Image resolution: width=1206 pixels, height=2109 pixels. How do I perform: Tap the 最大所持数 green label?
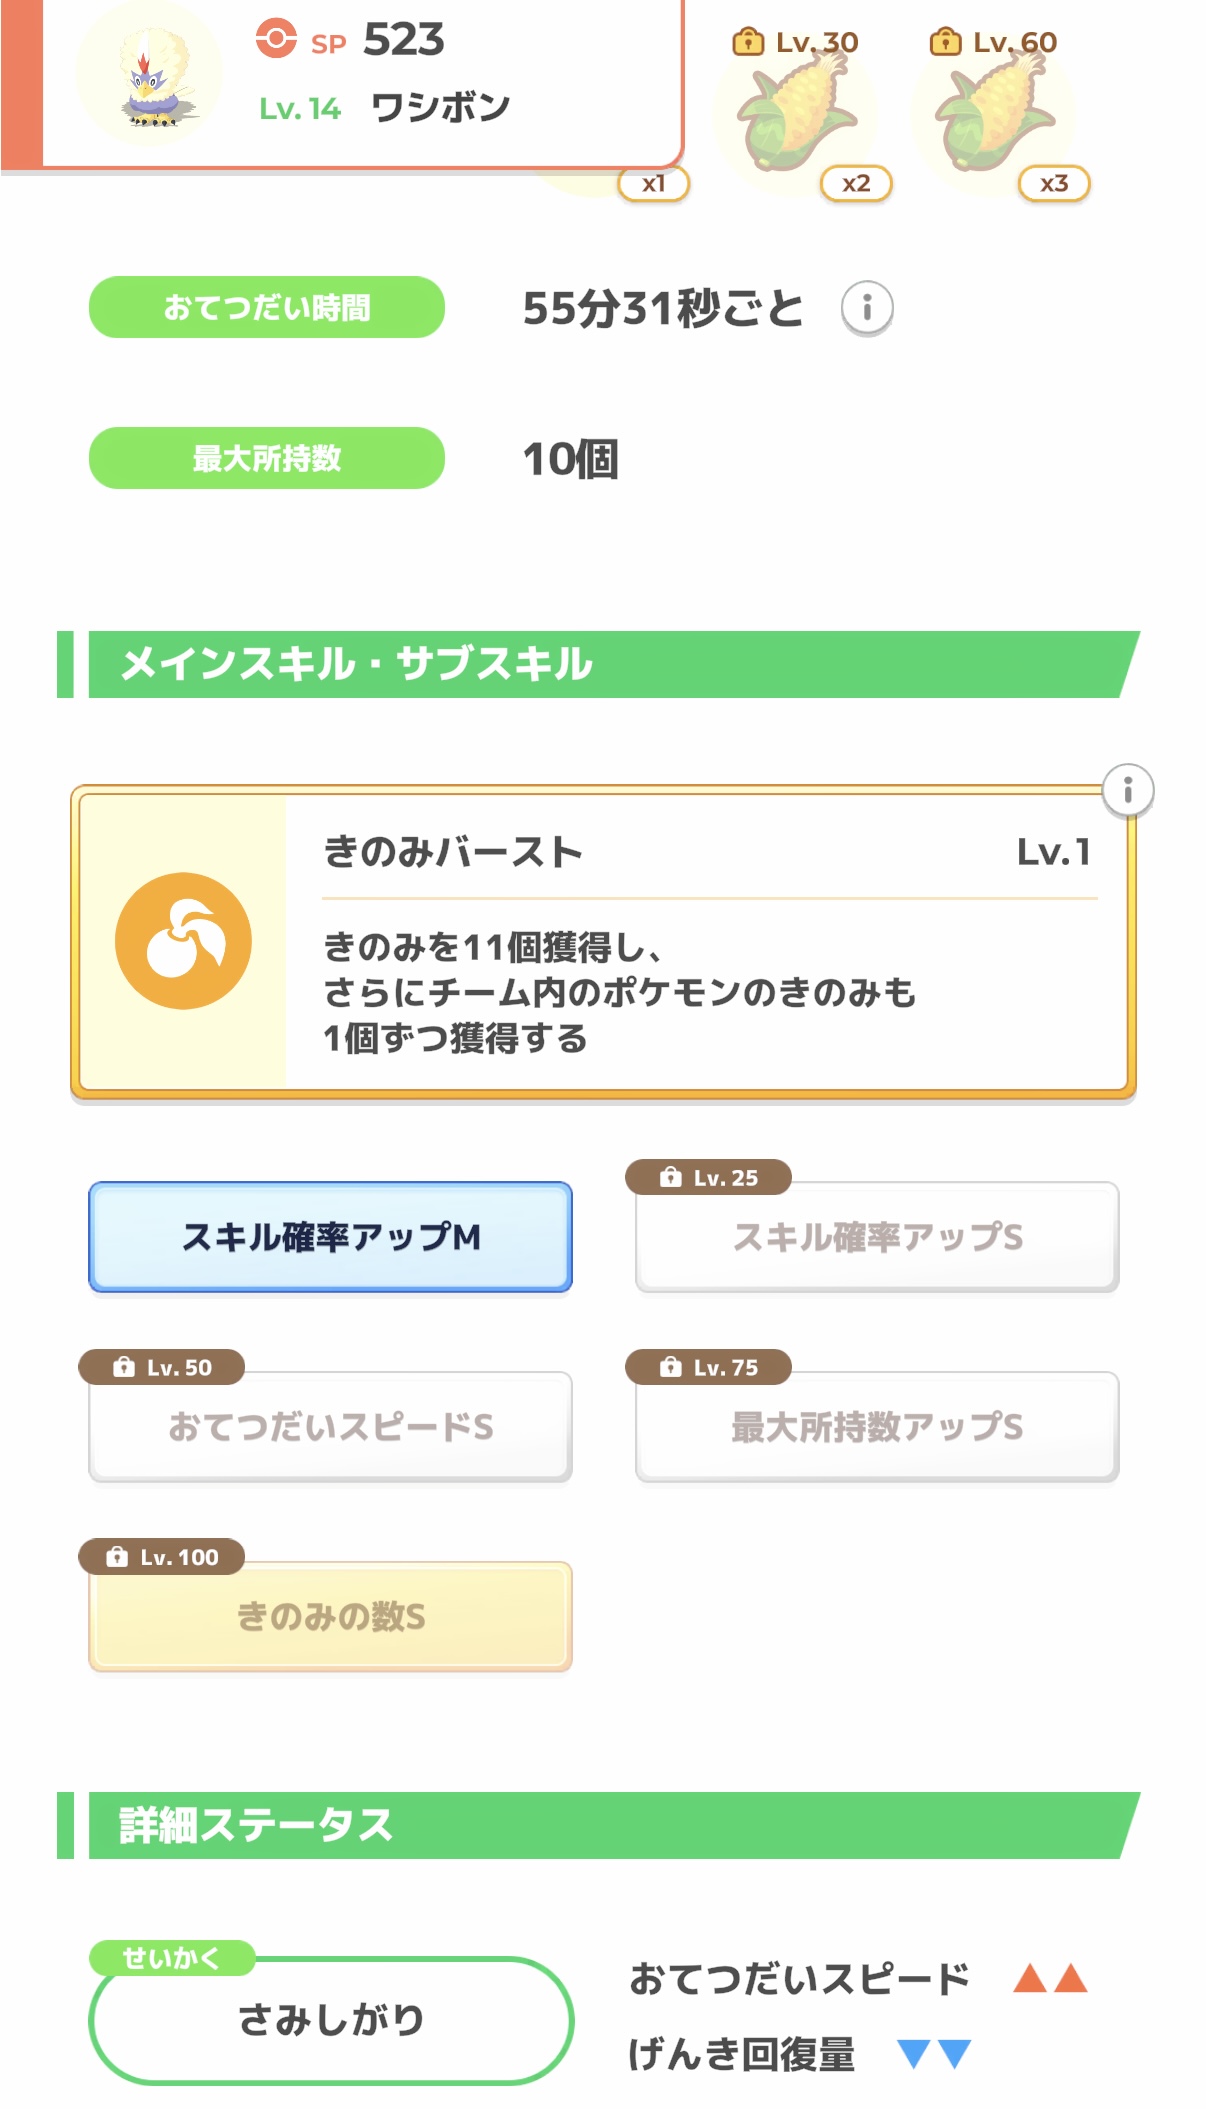(x=267, y=459)
